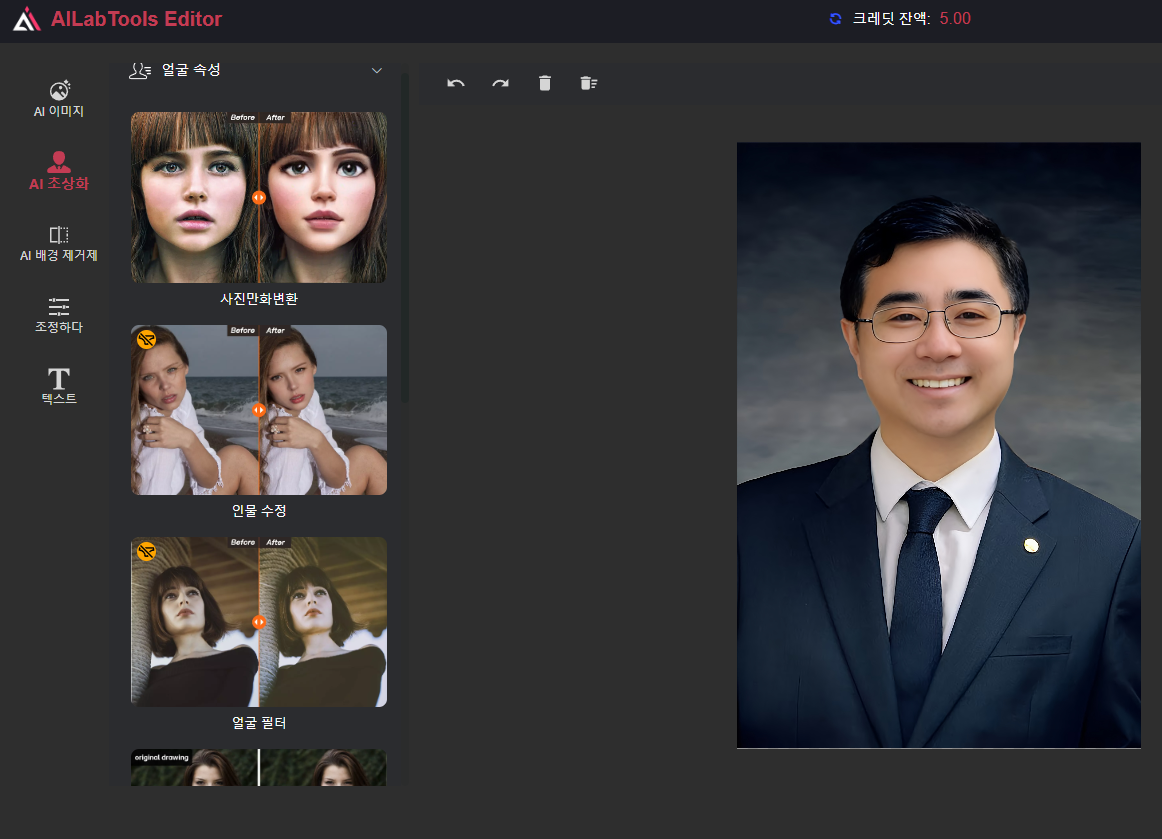Open the AI 배경 제거제 sidebar tool
The image size is (1162, 839).
[x=59, y=243]
